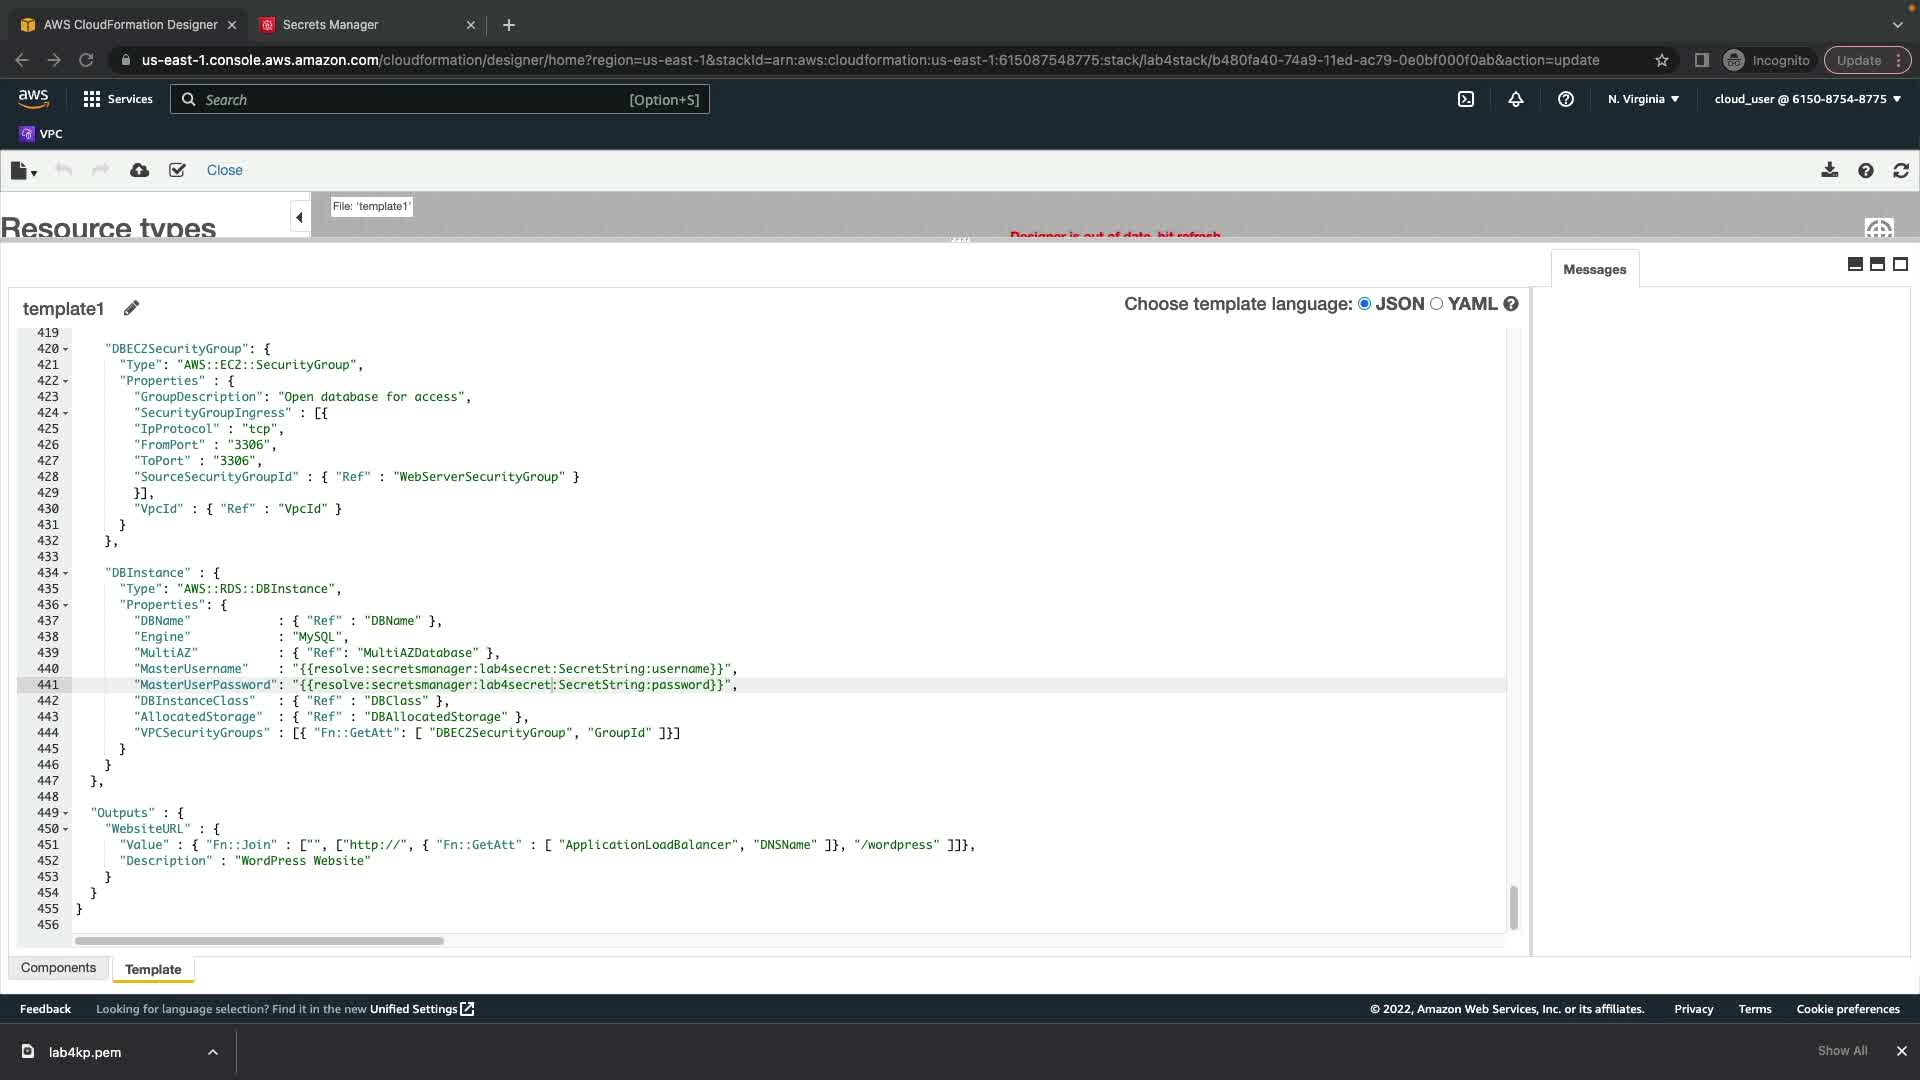This screenshot has height=1080, width=1920.
Task: Select the JSON template language
Action: [x=1364, y=304]
